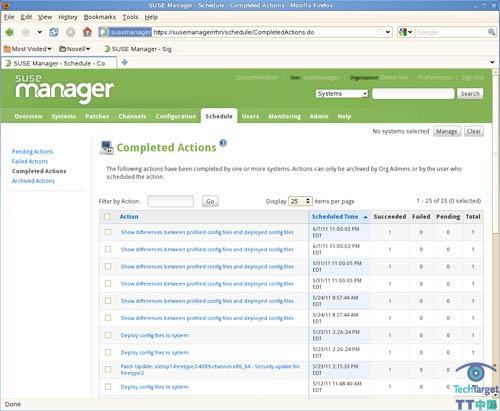500x411 pixels.
Task: Switch to the Patches navigation tab
Action: pos(97,116)
